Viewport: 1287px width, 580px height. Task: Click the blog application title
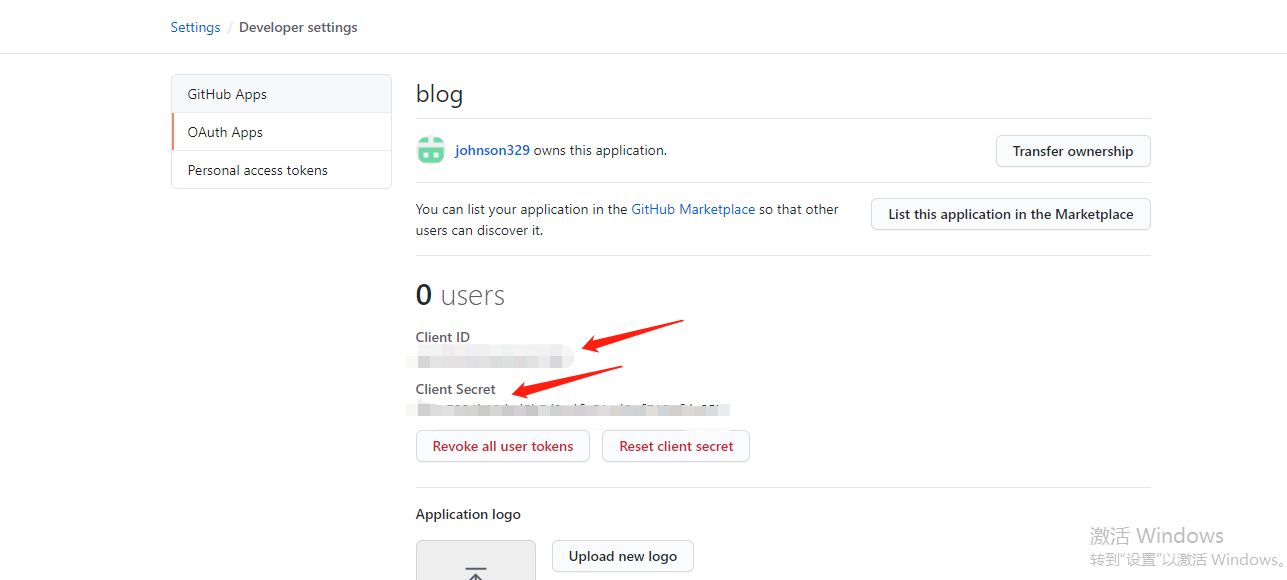pos(439,95)
